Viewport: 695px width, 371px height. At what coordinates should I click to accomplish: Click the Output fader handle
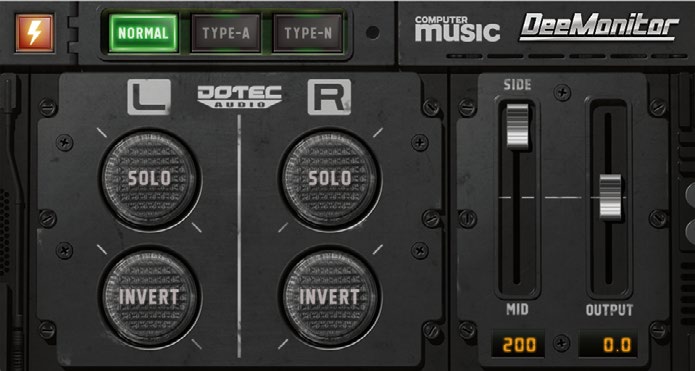610,197
